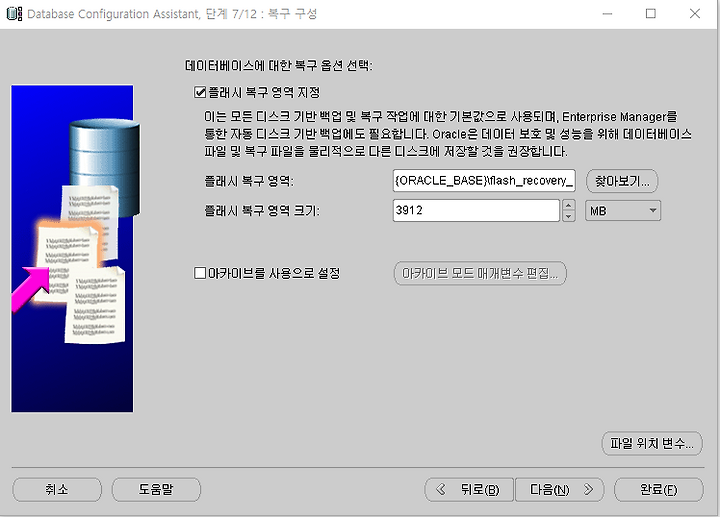
Task: Open 도움말 help
Action: 156,489
